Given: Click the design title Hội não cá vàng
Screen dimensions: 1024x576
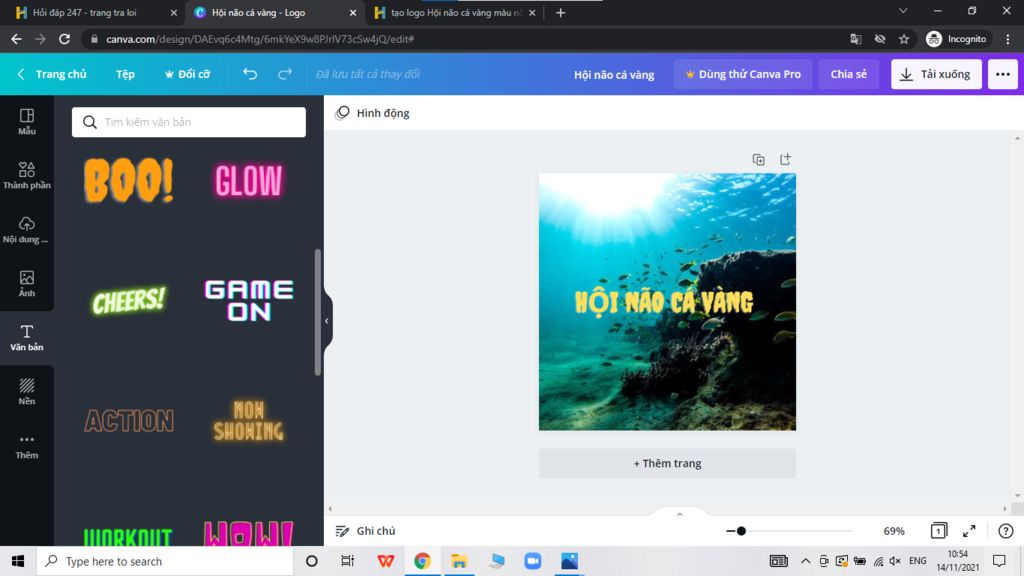Looking at the screenshot, I should 614,74.
